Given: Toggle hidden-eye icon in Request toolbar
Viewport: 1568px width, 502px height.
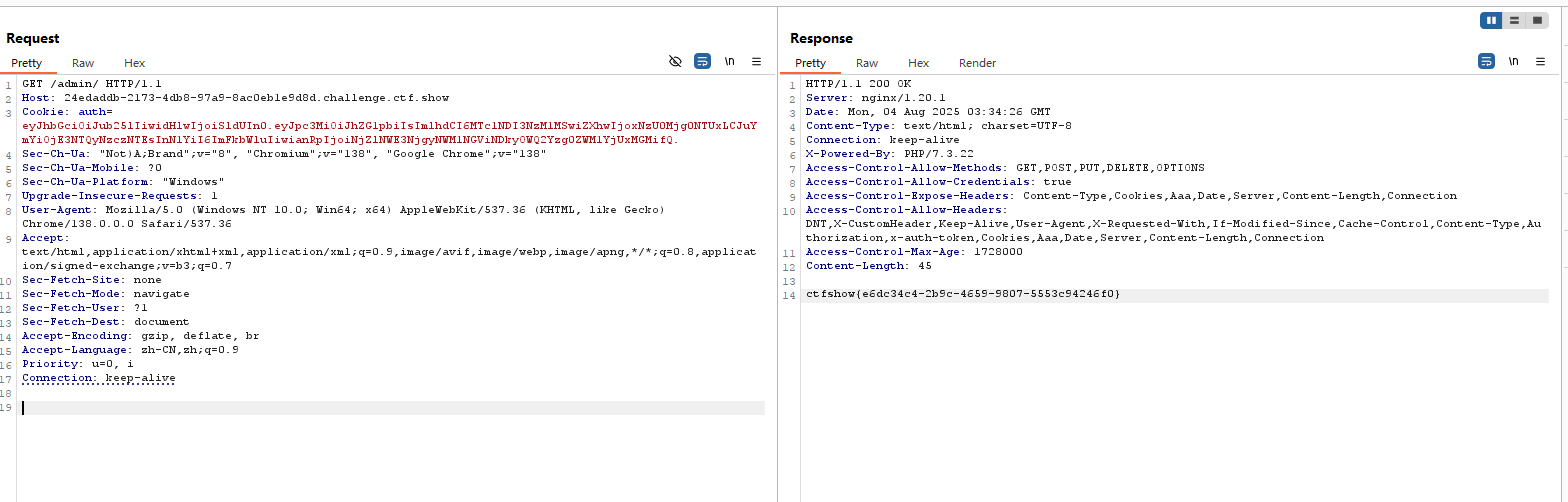Looking at the screenshot, I should point(675,61).
